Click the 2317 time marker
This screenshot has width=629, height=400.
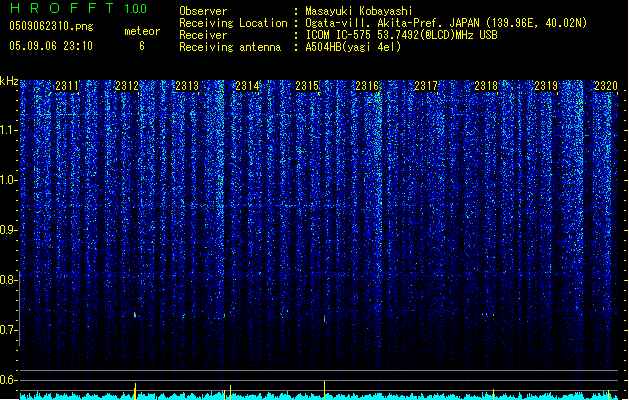pos(426,86)
